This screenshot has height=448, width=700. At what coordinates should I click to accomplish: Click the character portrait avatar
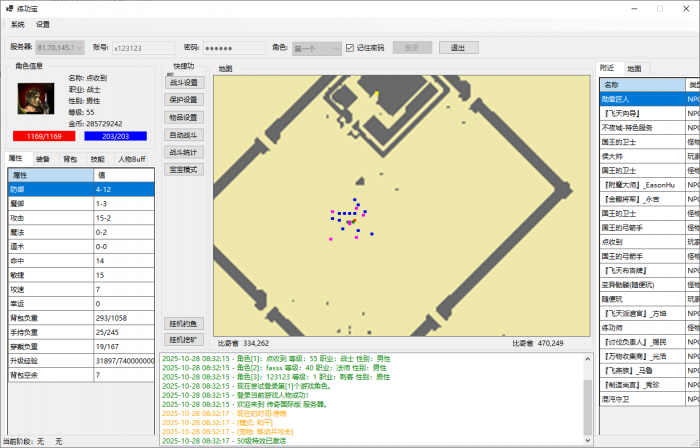pyautogui.click(x=38, y=100)
